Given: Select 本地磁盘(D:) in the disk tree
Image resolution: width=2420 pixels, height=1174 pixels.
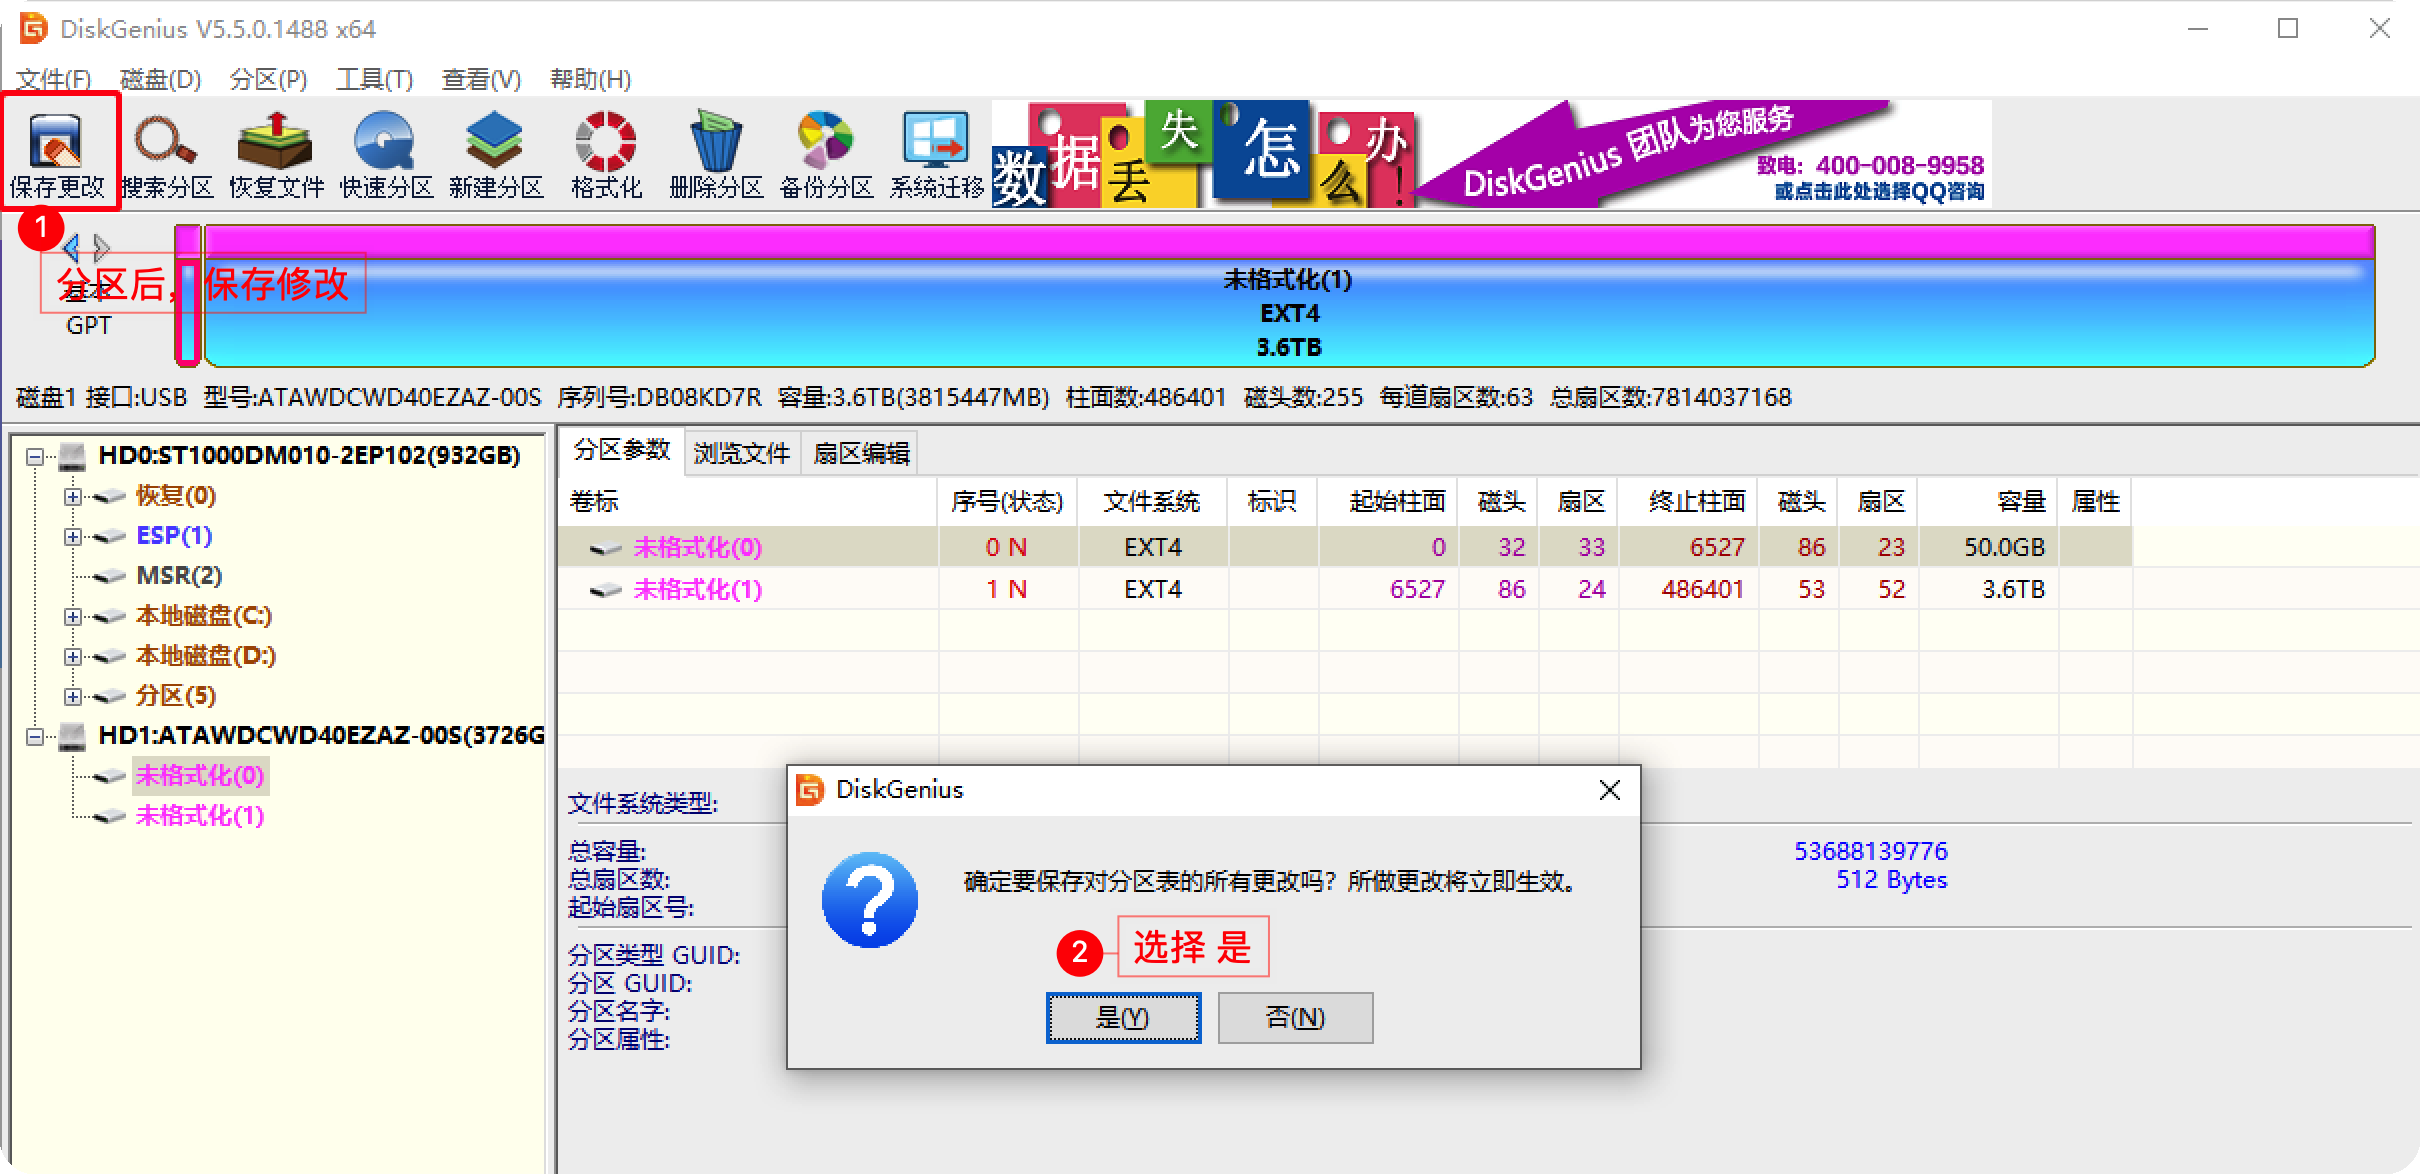Looking at the screenshot, I should (x=206, y=656).
